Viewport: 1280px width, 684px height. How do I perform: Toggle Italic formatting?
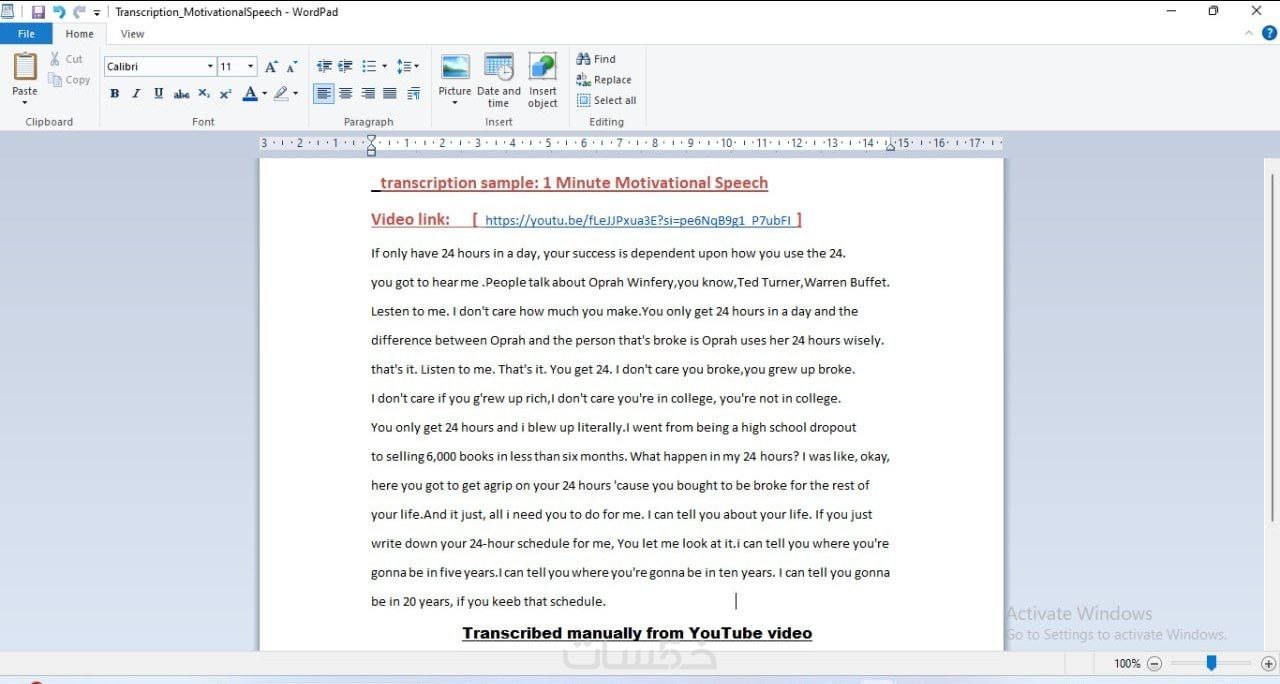[136, 94]
